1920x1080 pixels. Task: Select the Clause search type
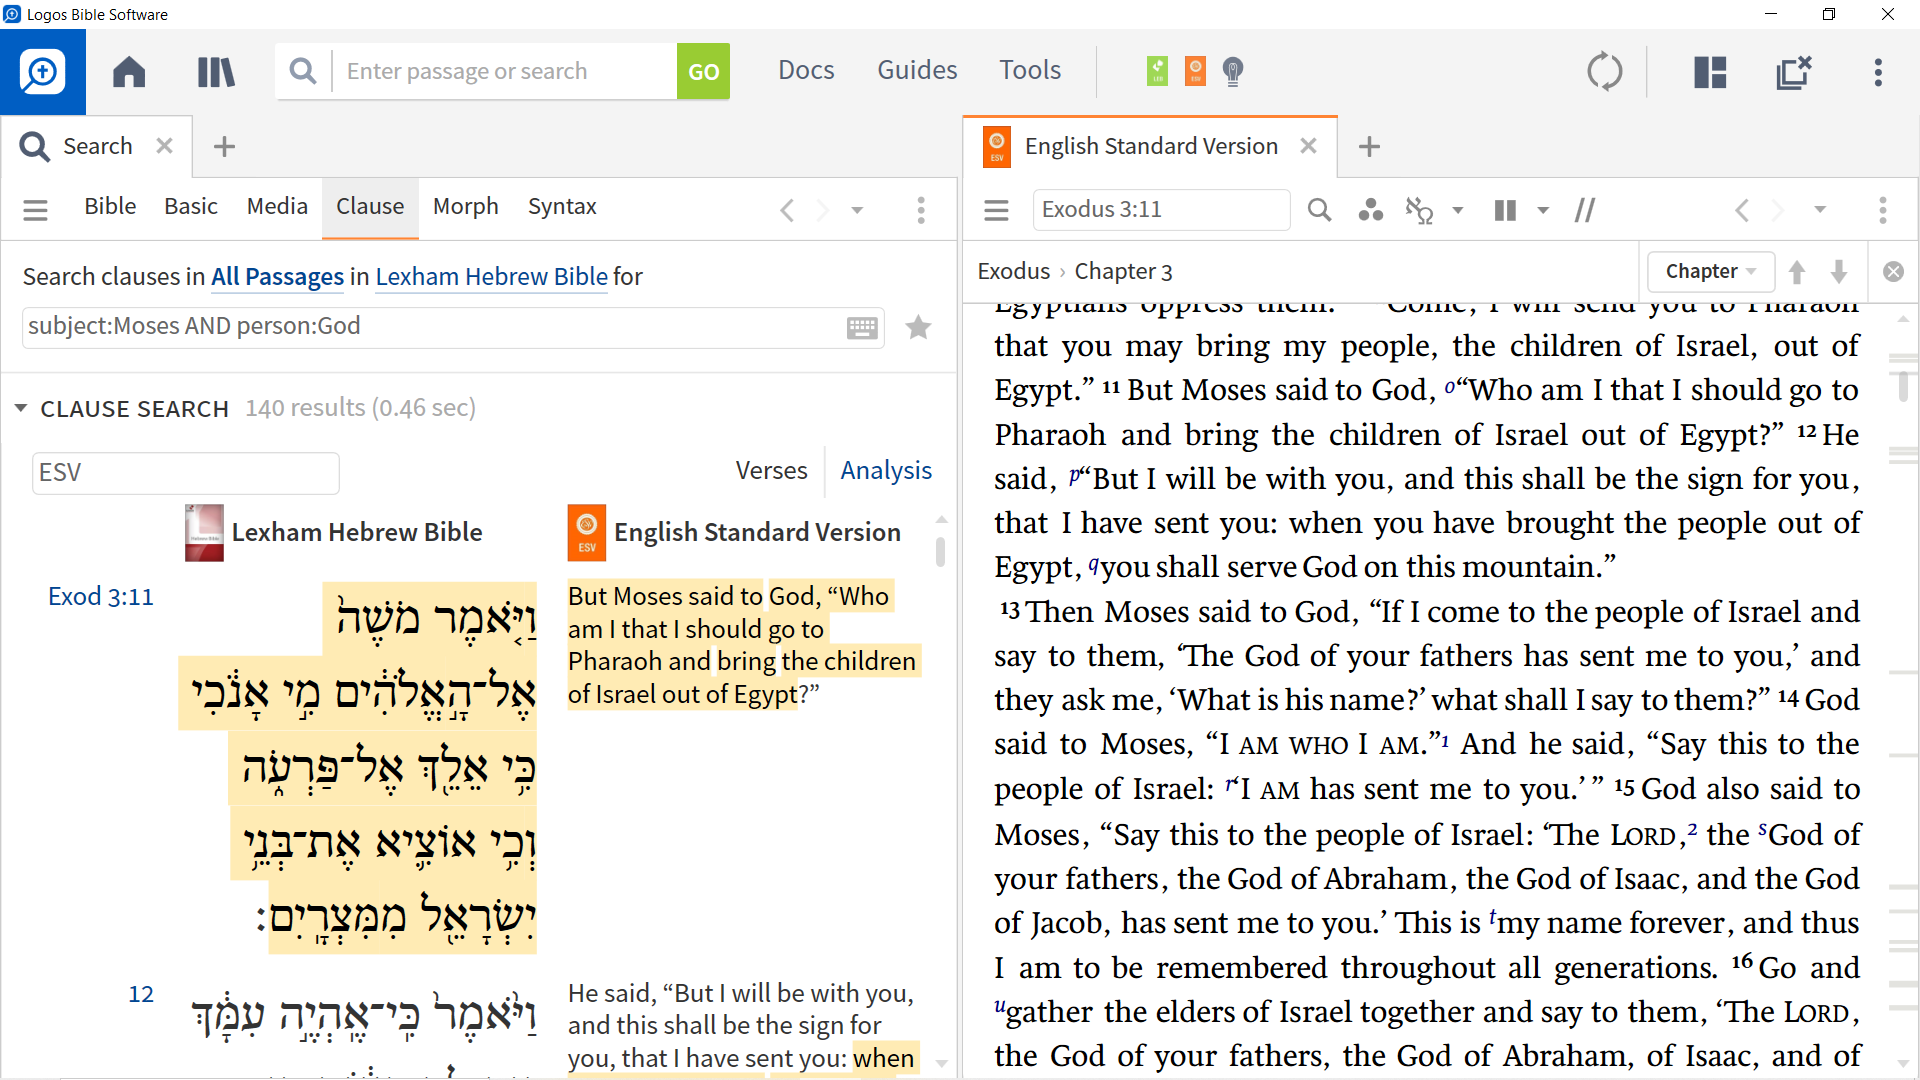click(x=370, y=207)
